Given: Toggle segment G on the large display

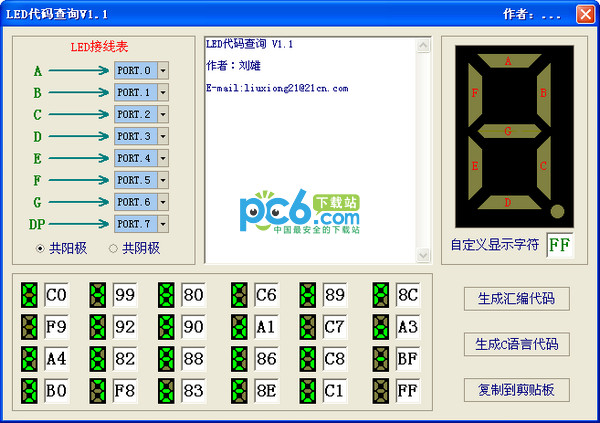Looking at the screenshot, I should 509,131.
